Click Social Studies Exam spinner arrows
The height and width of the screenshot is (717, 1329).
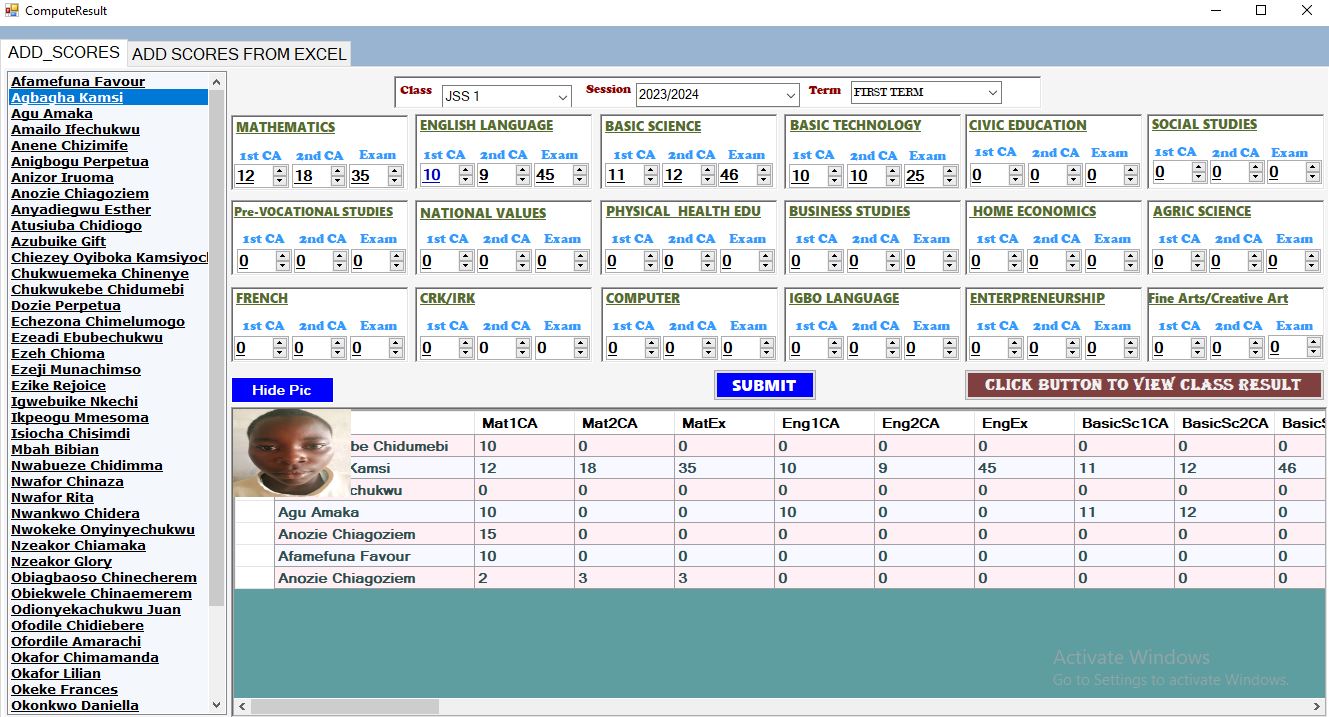coord(1314,172)
